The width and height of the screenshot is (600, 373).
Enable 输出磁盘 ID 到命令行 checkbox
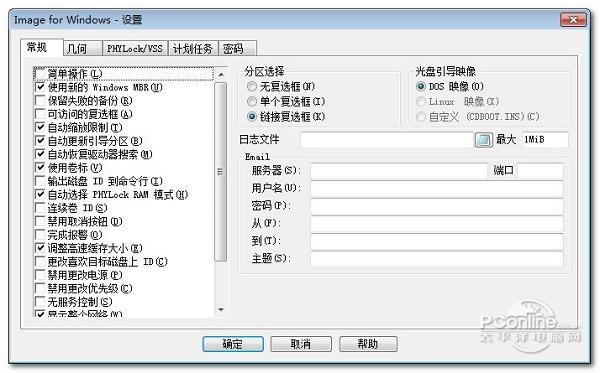coord(40,181)
